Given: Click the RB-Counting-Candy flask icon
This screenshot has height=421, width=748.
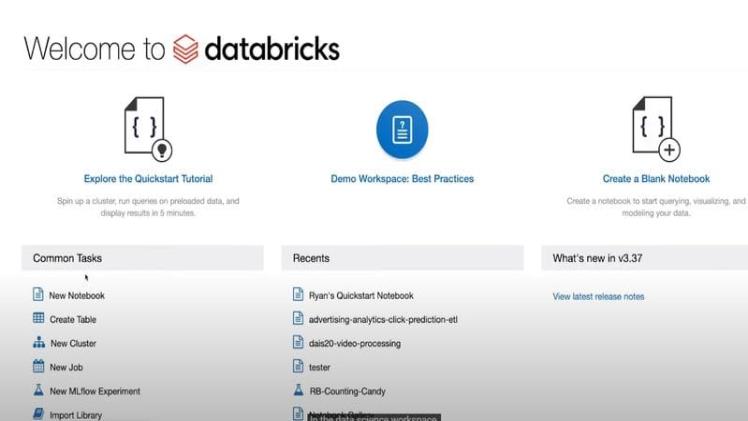Looking at the screenshot, I should (298, 391).
